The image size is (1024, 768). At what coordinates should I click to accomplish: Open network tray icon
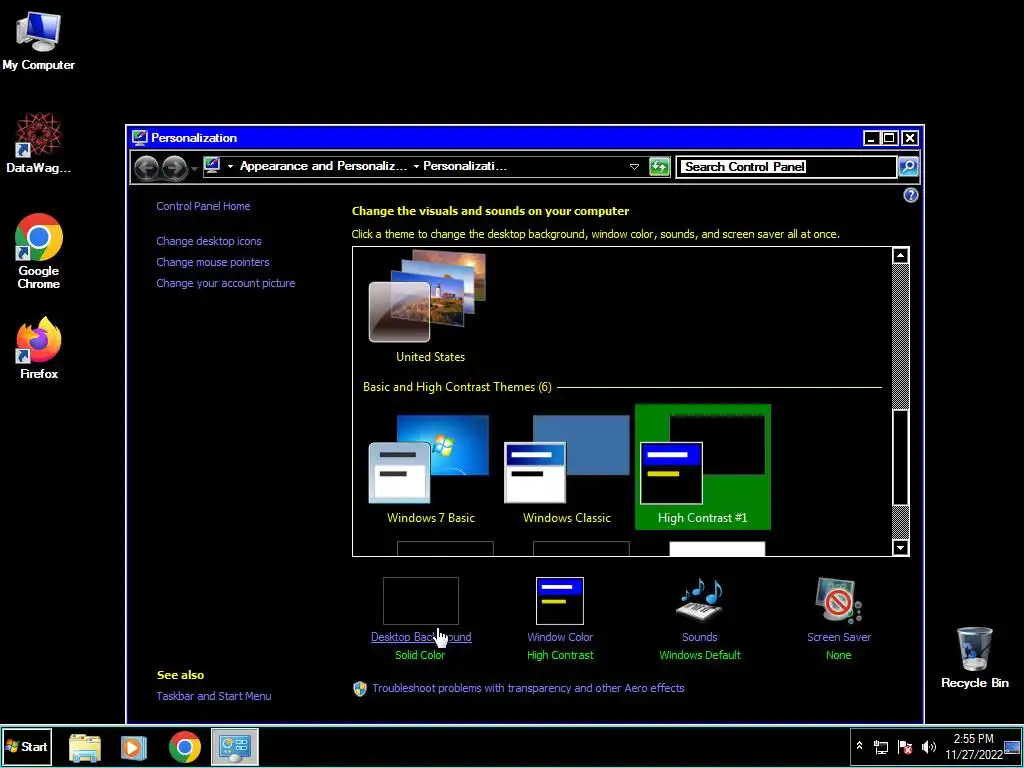(x=881, y=747)
